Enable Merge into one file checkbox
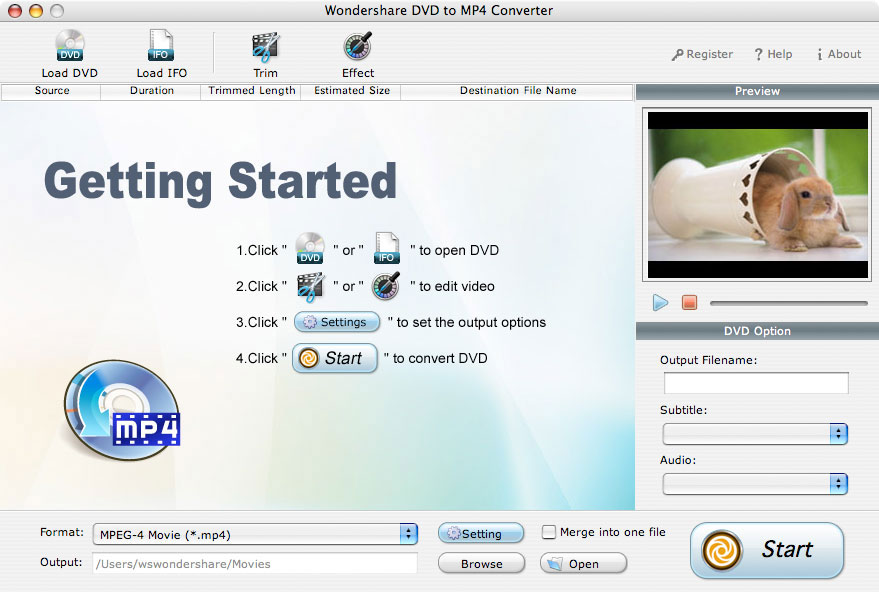The image size is (879, 592). click(x=549, y=532)
